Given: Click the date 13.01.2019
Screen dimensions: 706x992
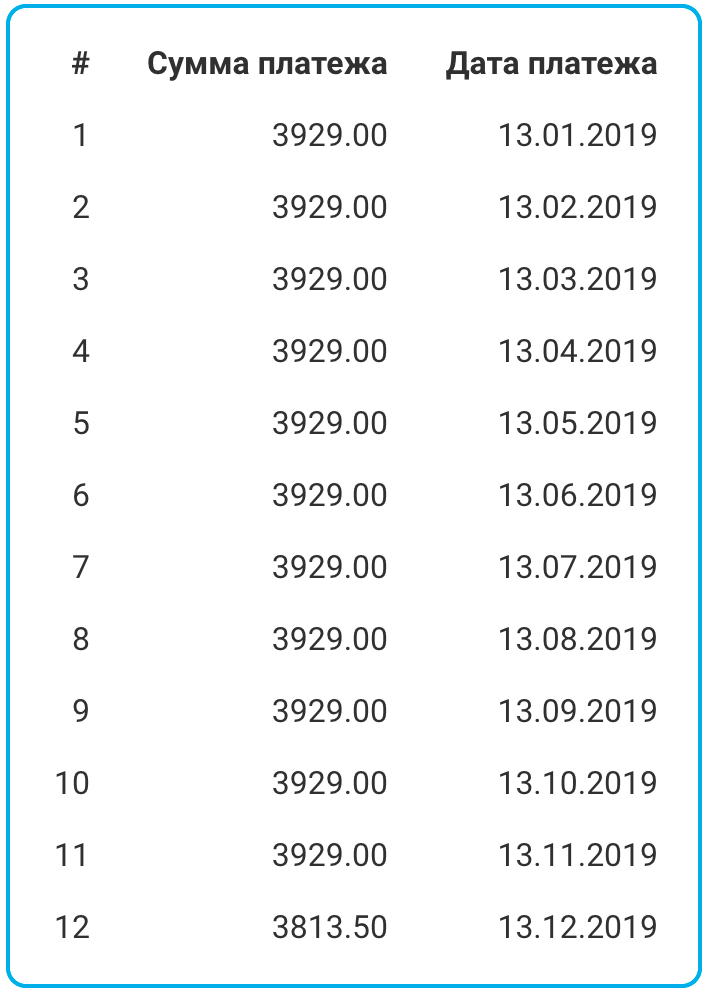Looking at the screenshot, I should coord(578,135).
